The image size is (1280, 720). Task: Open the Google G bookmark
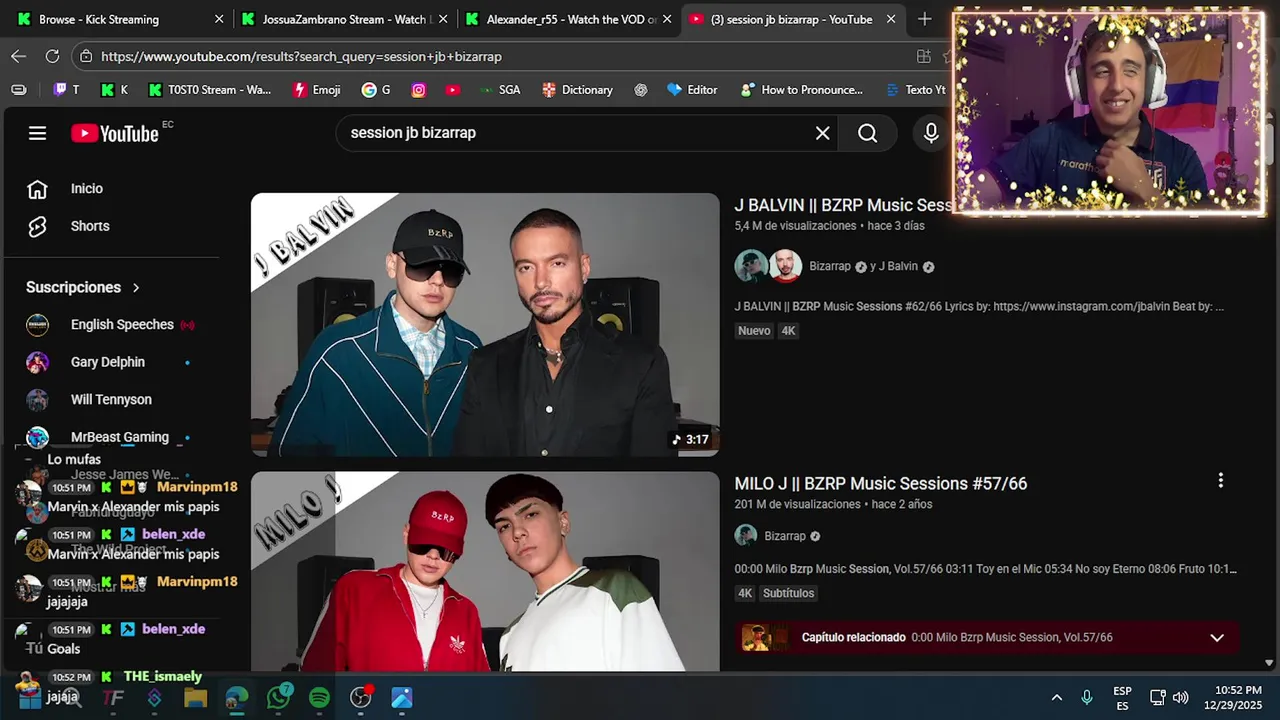pyautogui.click(x=377, y=90)
